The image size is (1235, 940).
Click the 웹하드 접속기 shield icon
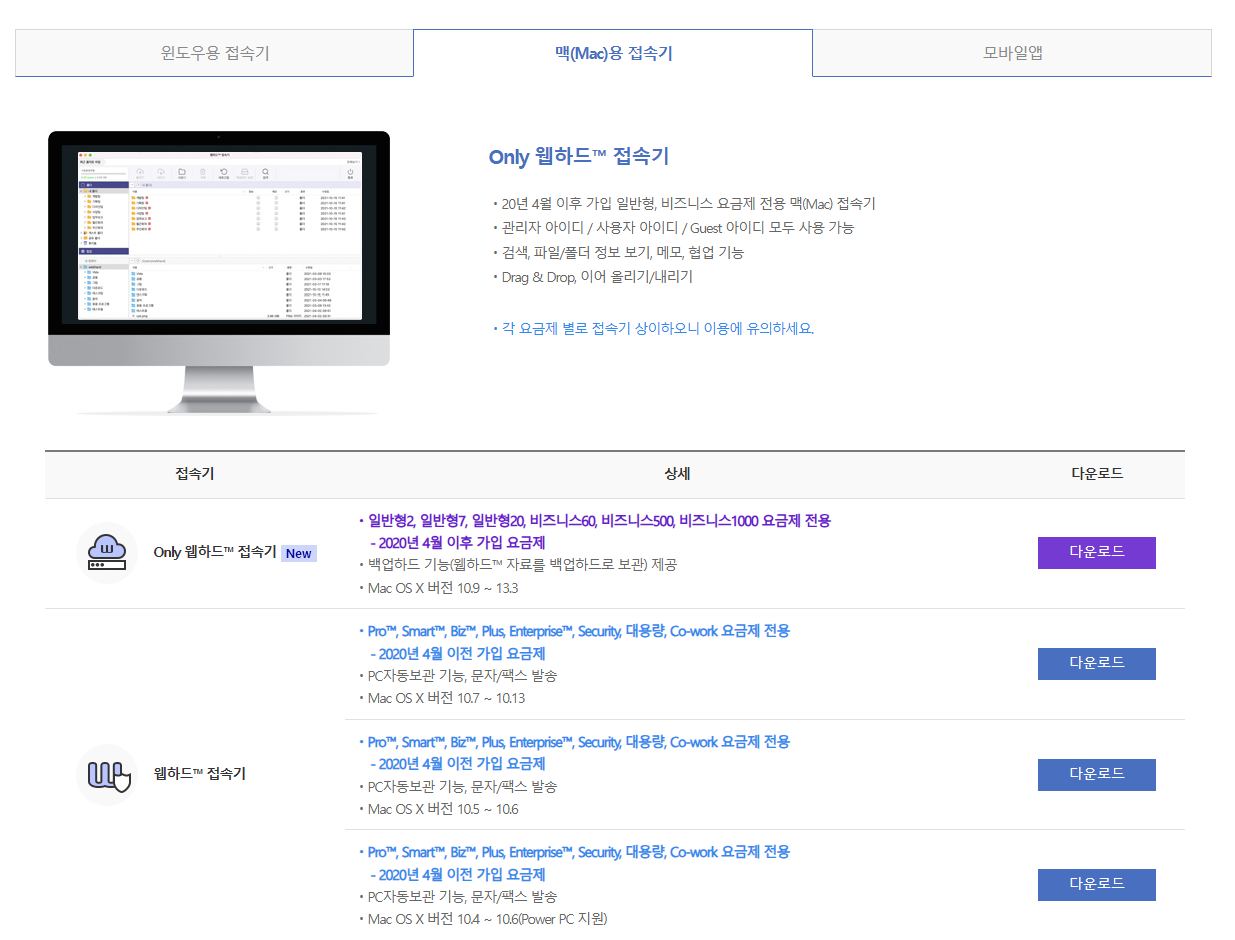106,774
